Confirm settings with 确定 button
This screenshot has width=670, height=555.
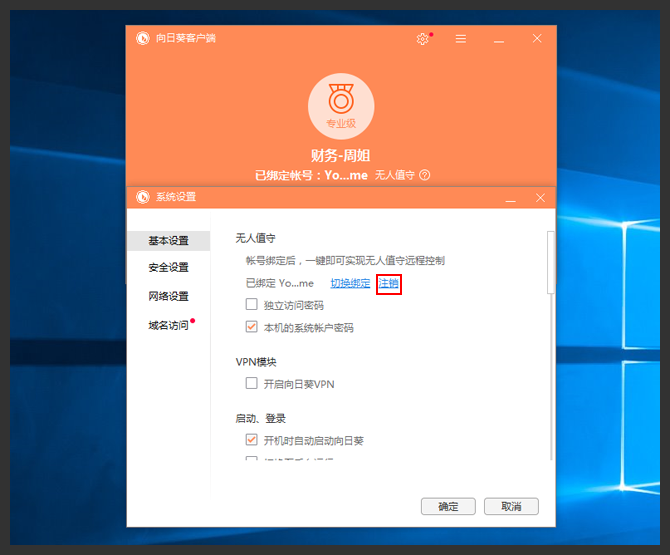pyautogui.click(x=448, y=507)
